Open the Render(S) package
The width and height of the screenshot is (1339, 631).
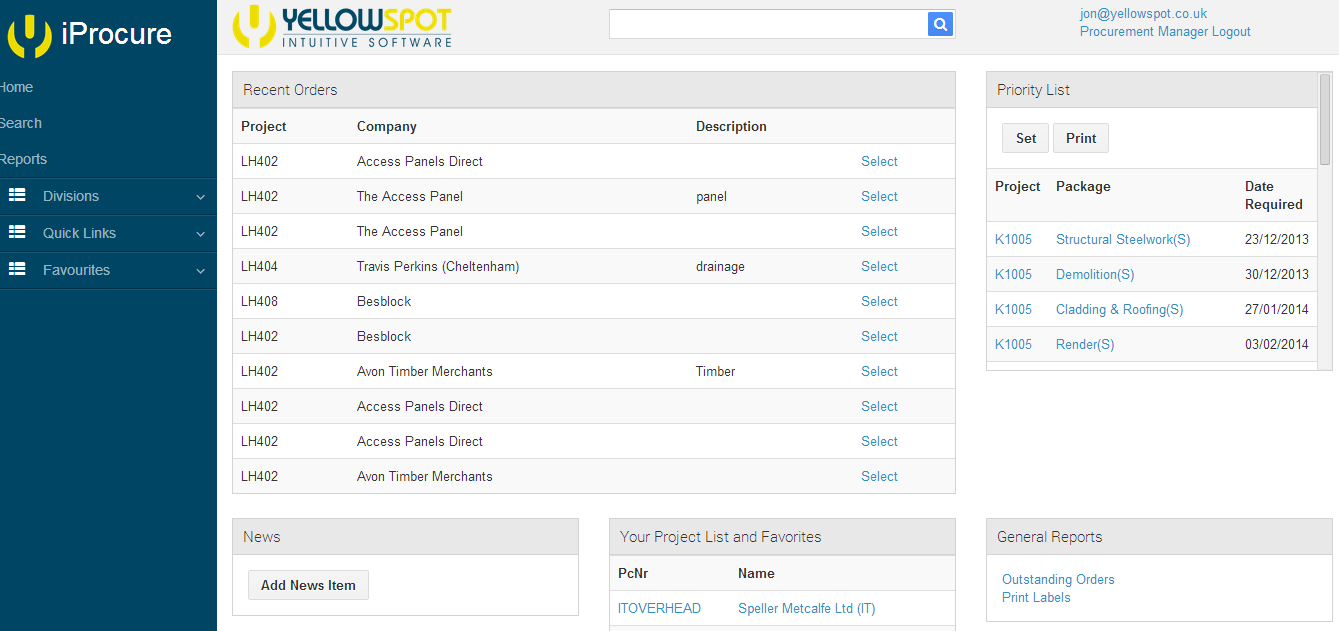click(x=1085, y=344)
